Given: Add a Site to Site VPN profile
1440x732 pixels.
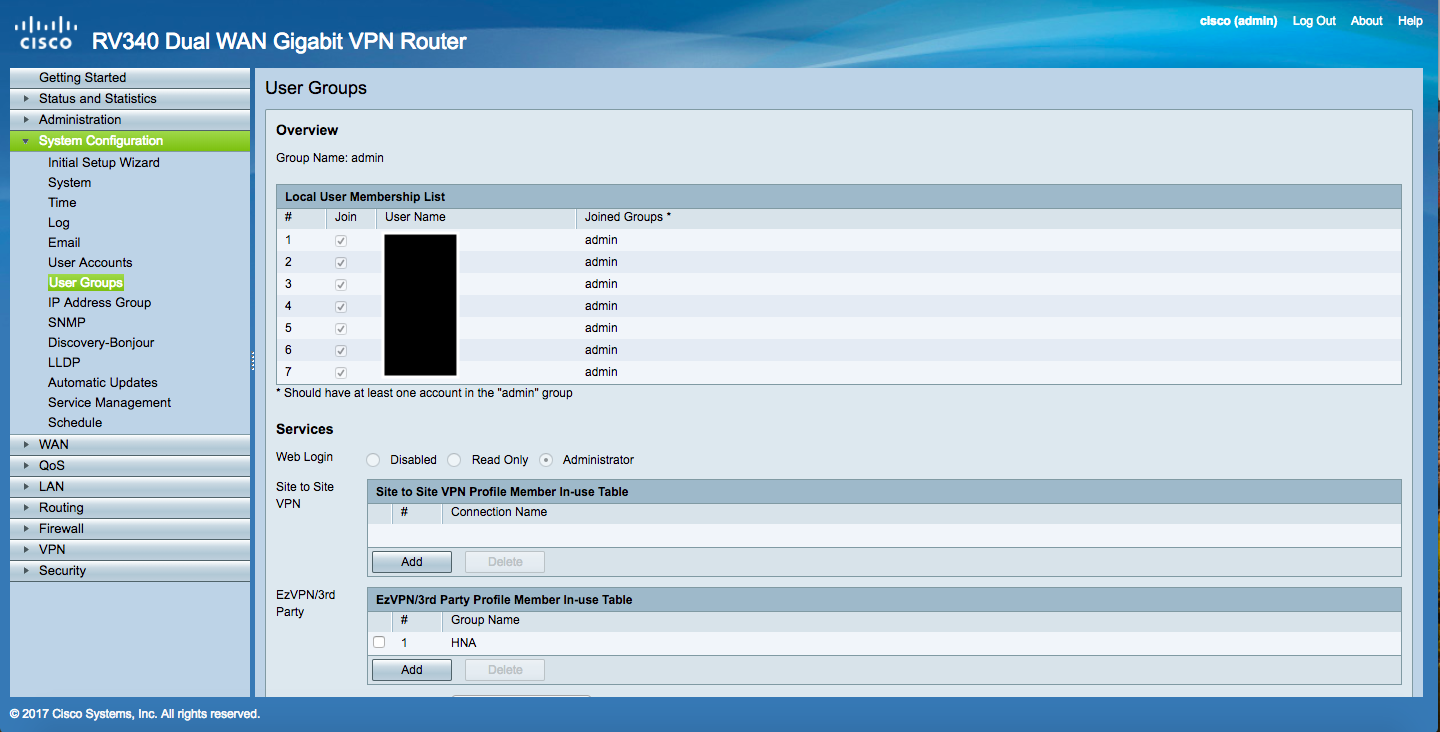Looking at the screenshot, I should 412,562.
